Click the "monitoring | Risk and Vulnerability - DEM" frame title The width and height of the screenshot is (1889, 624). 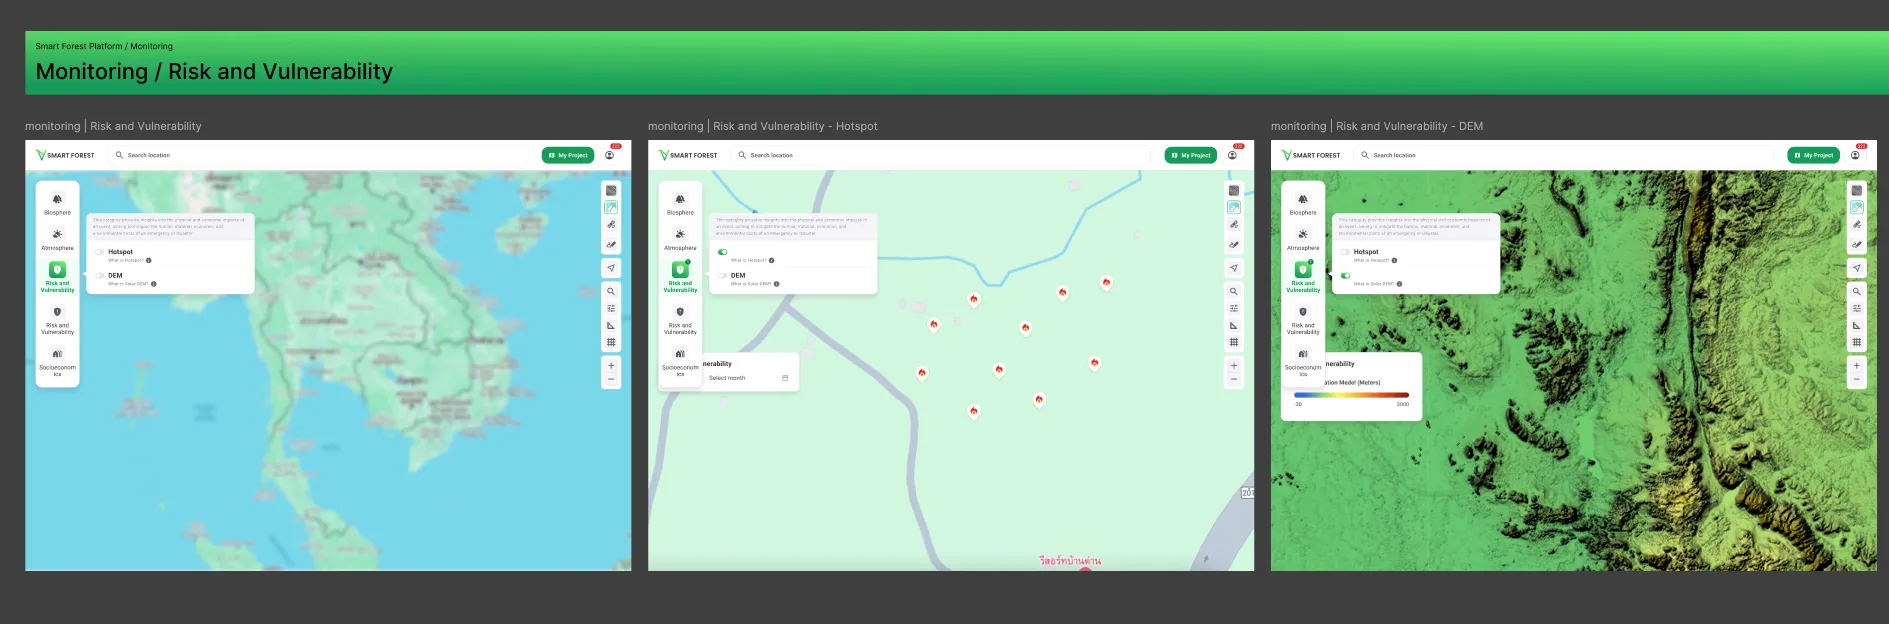[1377, 126]
